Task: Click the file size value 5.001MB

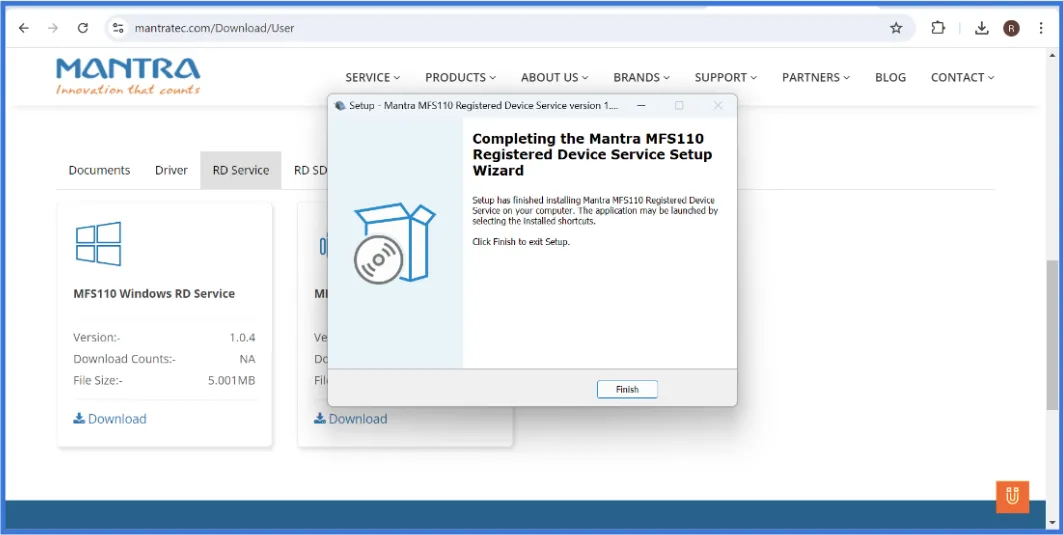Action: (x=231, y=380)
